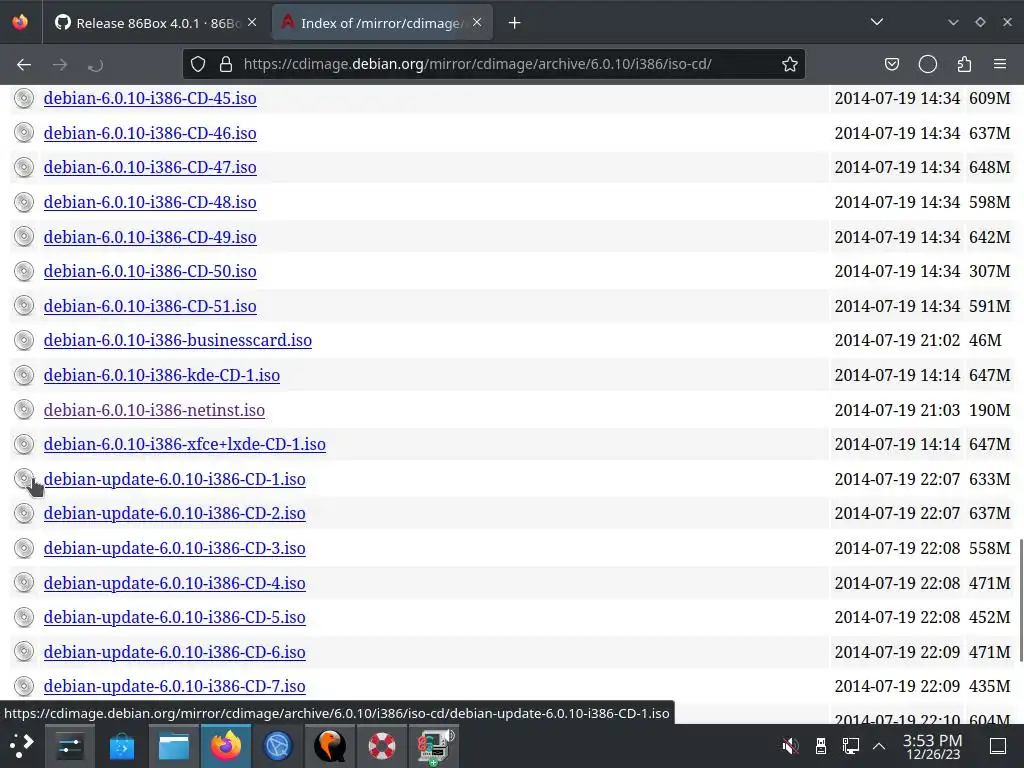This screenshot has height=768, width=1024.
Task: Click debian-6.0.10-i386-CD-50.iso link
Action: pos(150,272)
